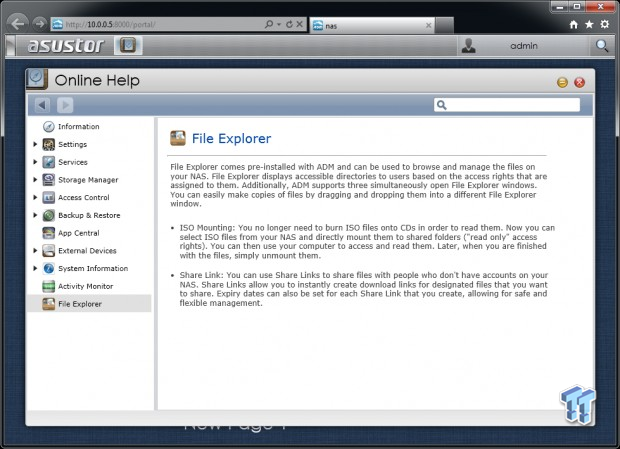Expand the Storage Manager tree node
620x449 pixels.
pos(35,180)
